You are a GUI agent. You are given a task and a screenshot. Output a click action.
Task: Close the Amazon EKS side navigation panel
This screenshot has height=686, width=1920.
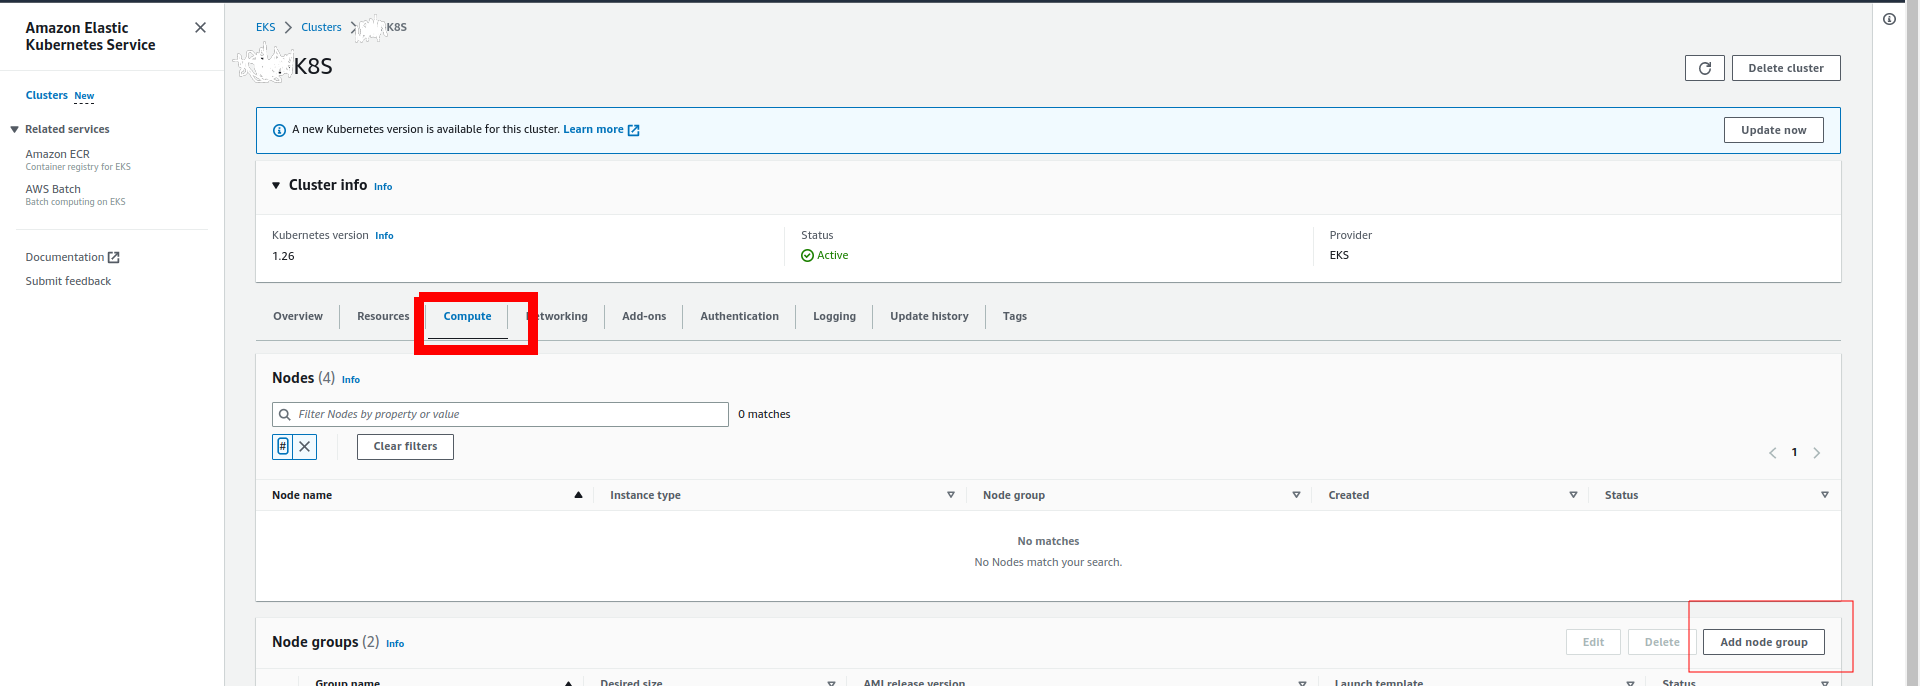[200, 28]
